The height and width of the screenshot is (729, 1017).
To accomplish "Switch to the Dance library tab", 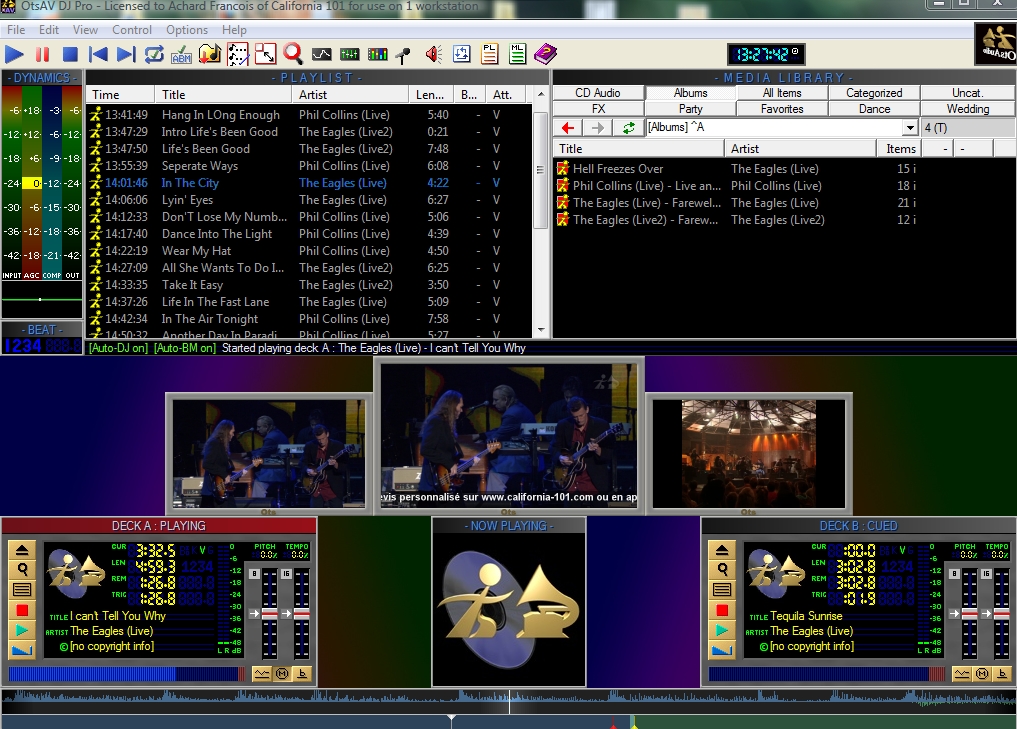I will (x=874, y=109).
